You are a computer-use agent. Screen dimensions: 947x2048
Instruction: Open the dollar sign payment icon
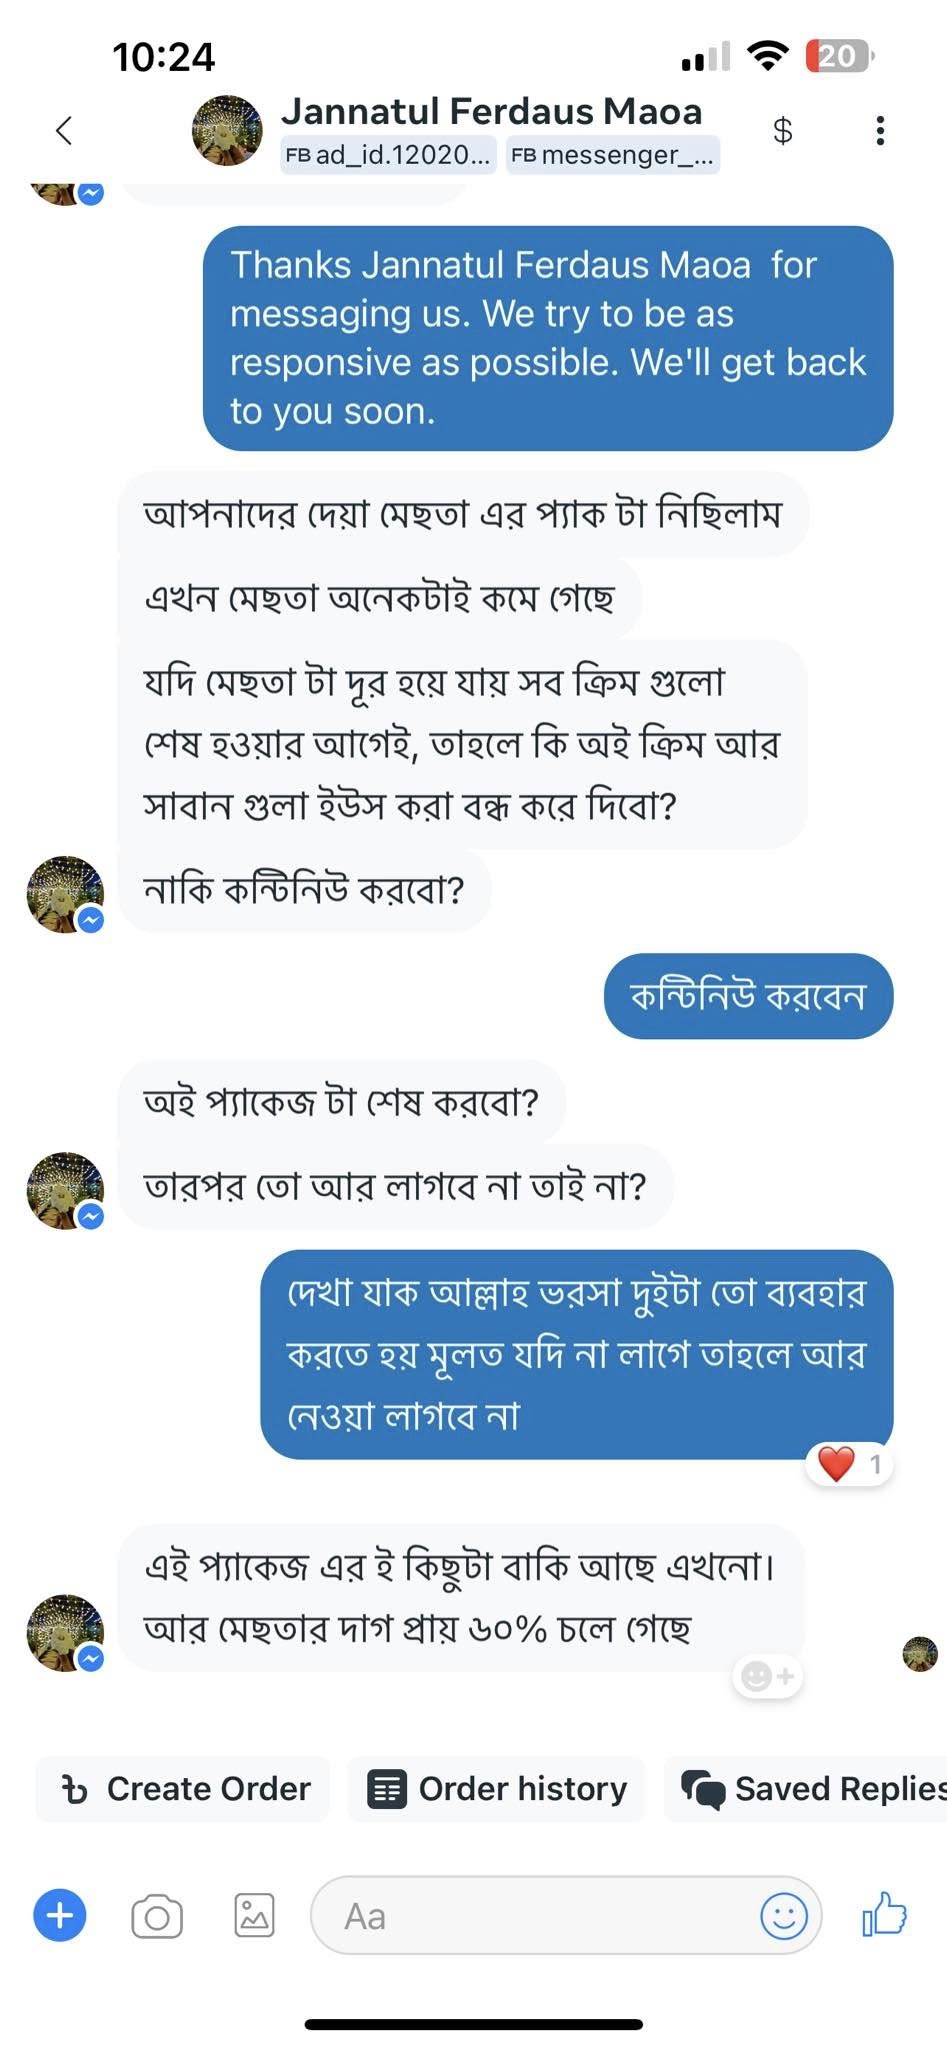pos(783,130)
